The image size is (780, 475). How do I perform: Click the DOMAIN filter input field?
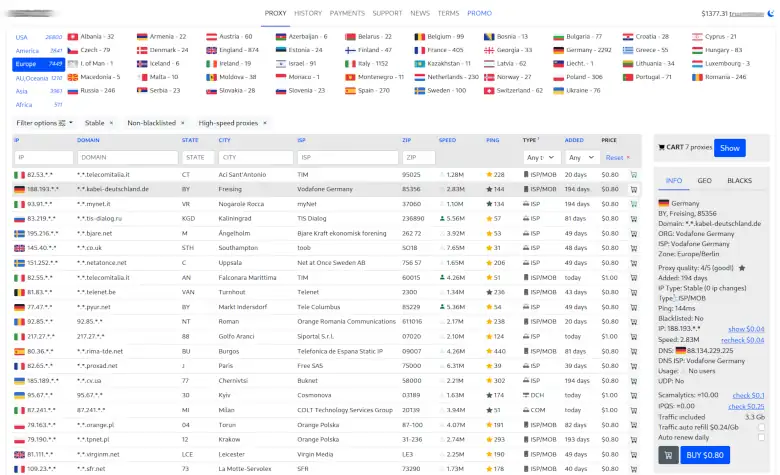[126, 157]
